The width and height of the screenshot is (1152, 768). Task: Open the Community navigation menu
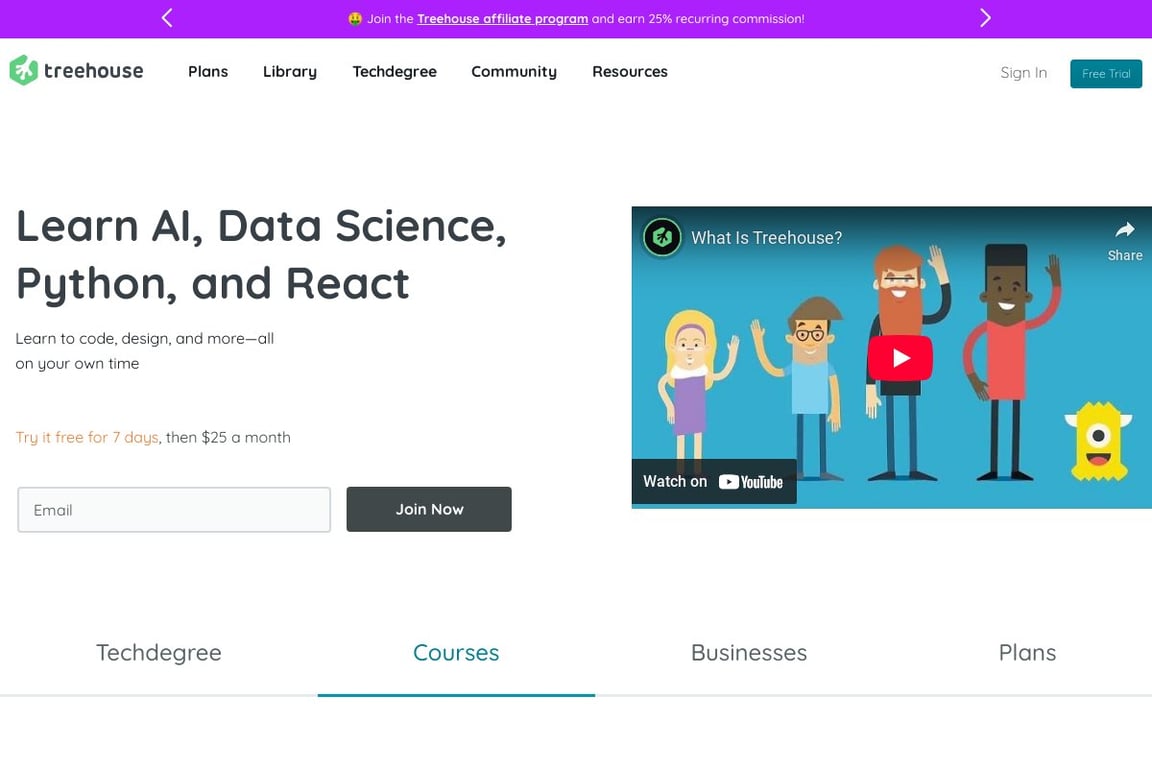(x=514, y=71)
